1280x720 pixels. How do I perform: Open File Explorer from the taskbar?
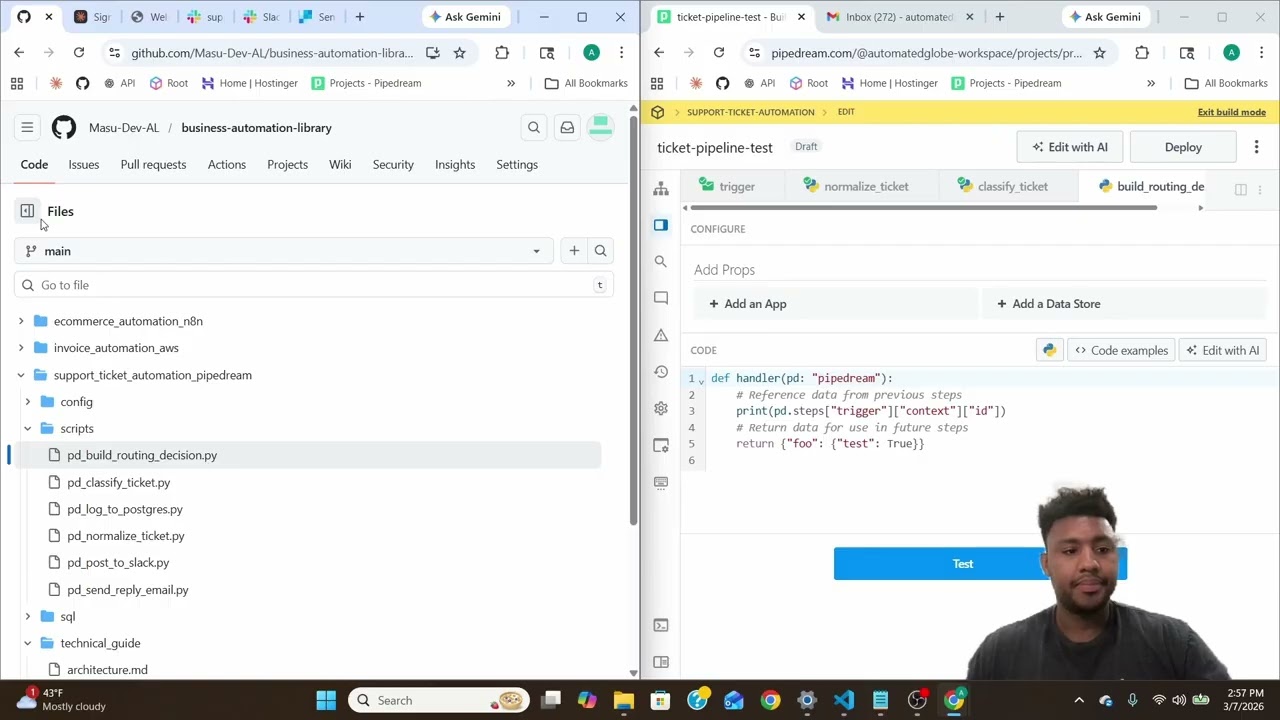coord(623,700)
